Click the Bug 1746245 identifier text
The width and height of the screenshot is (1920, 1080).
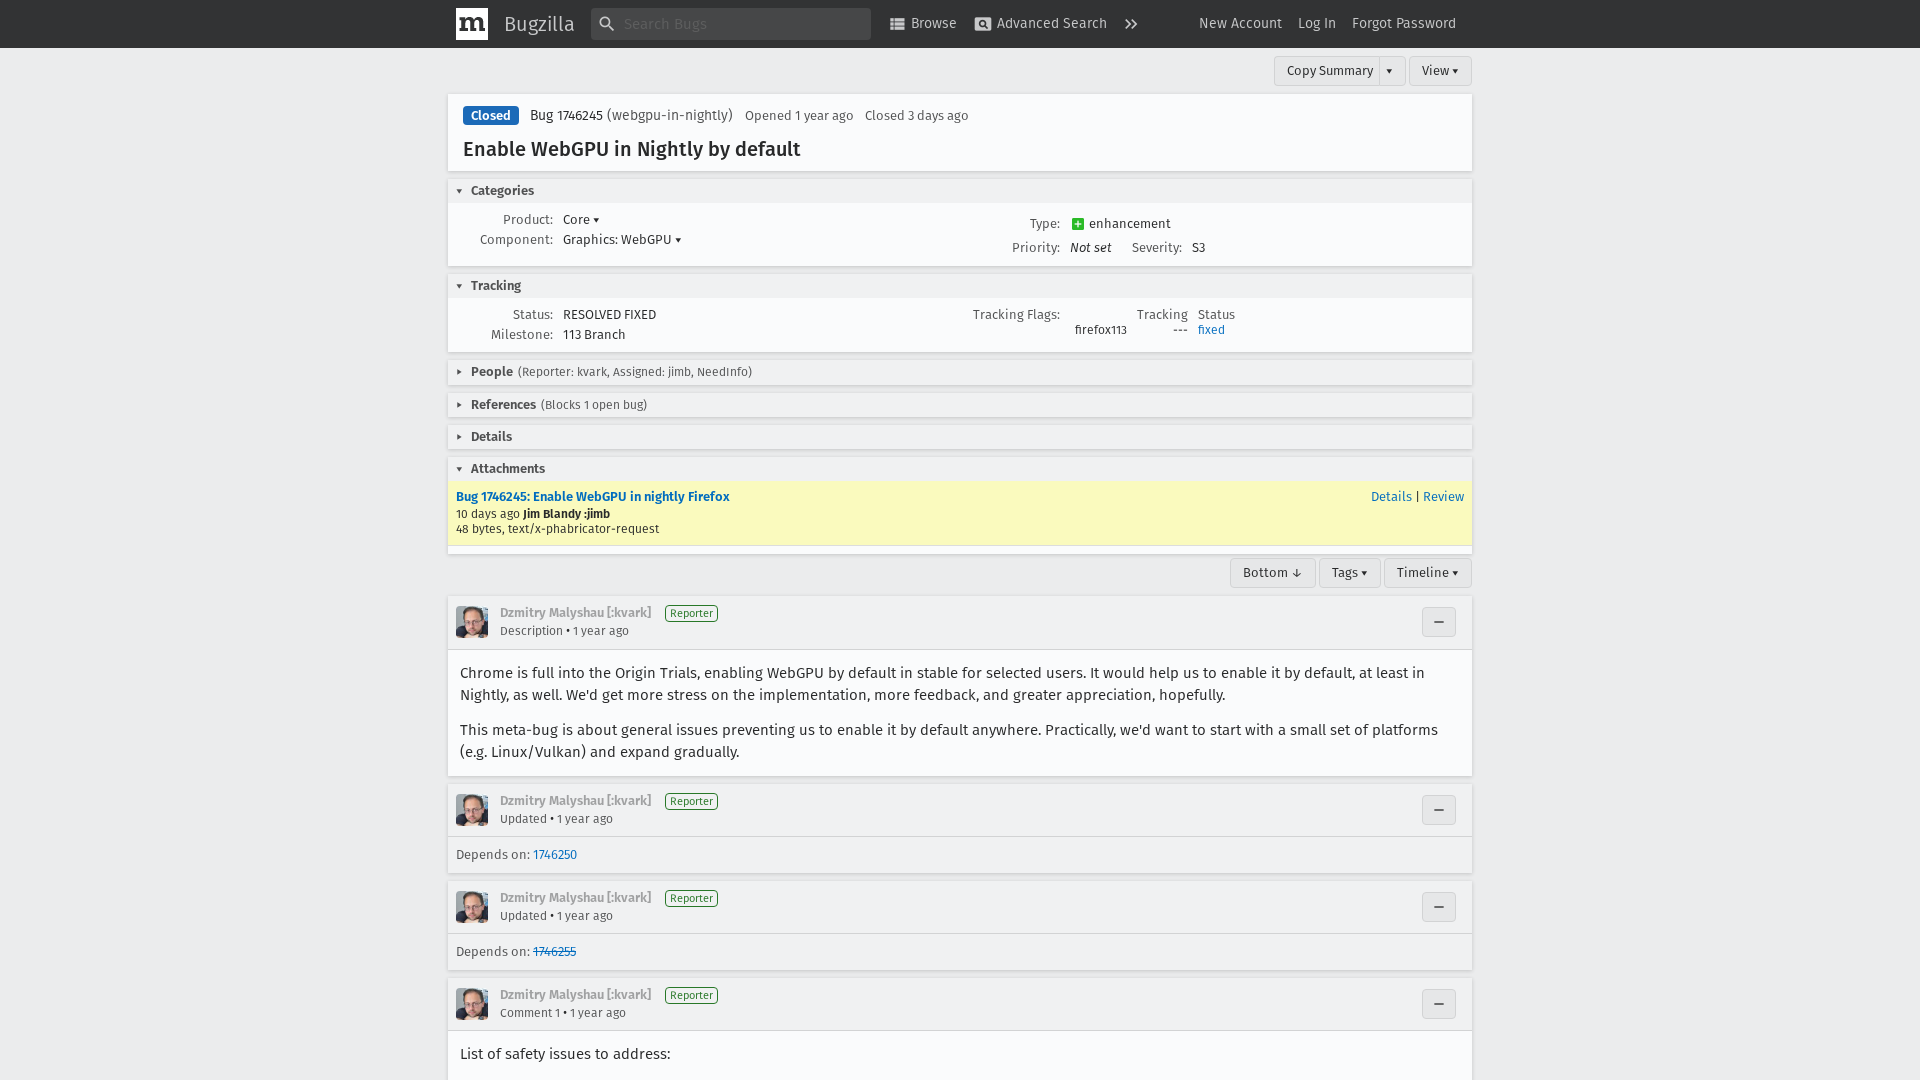pos(566,116)
